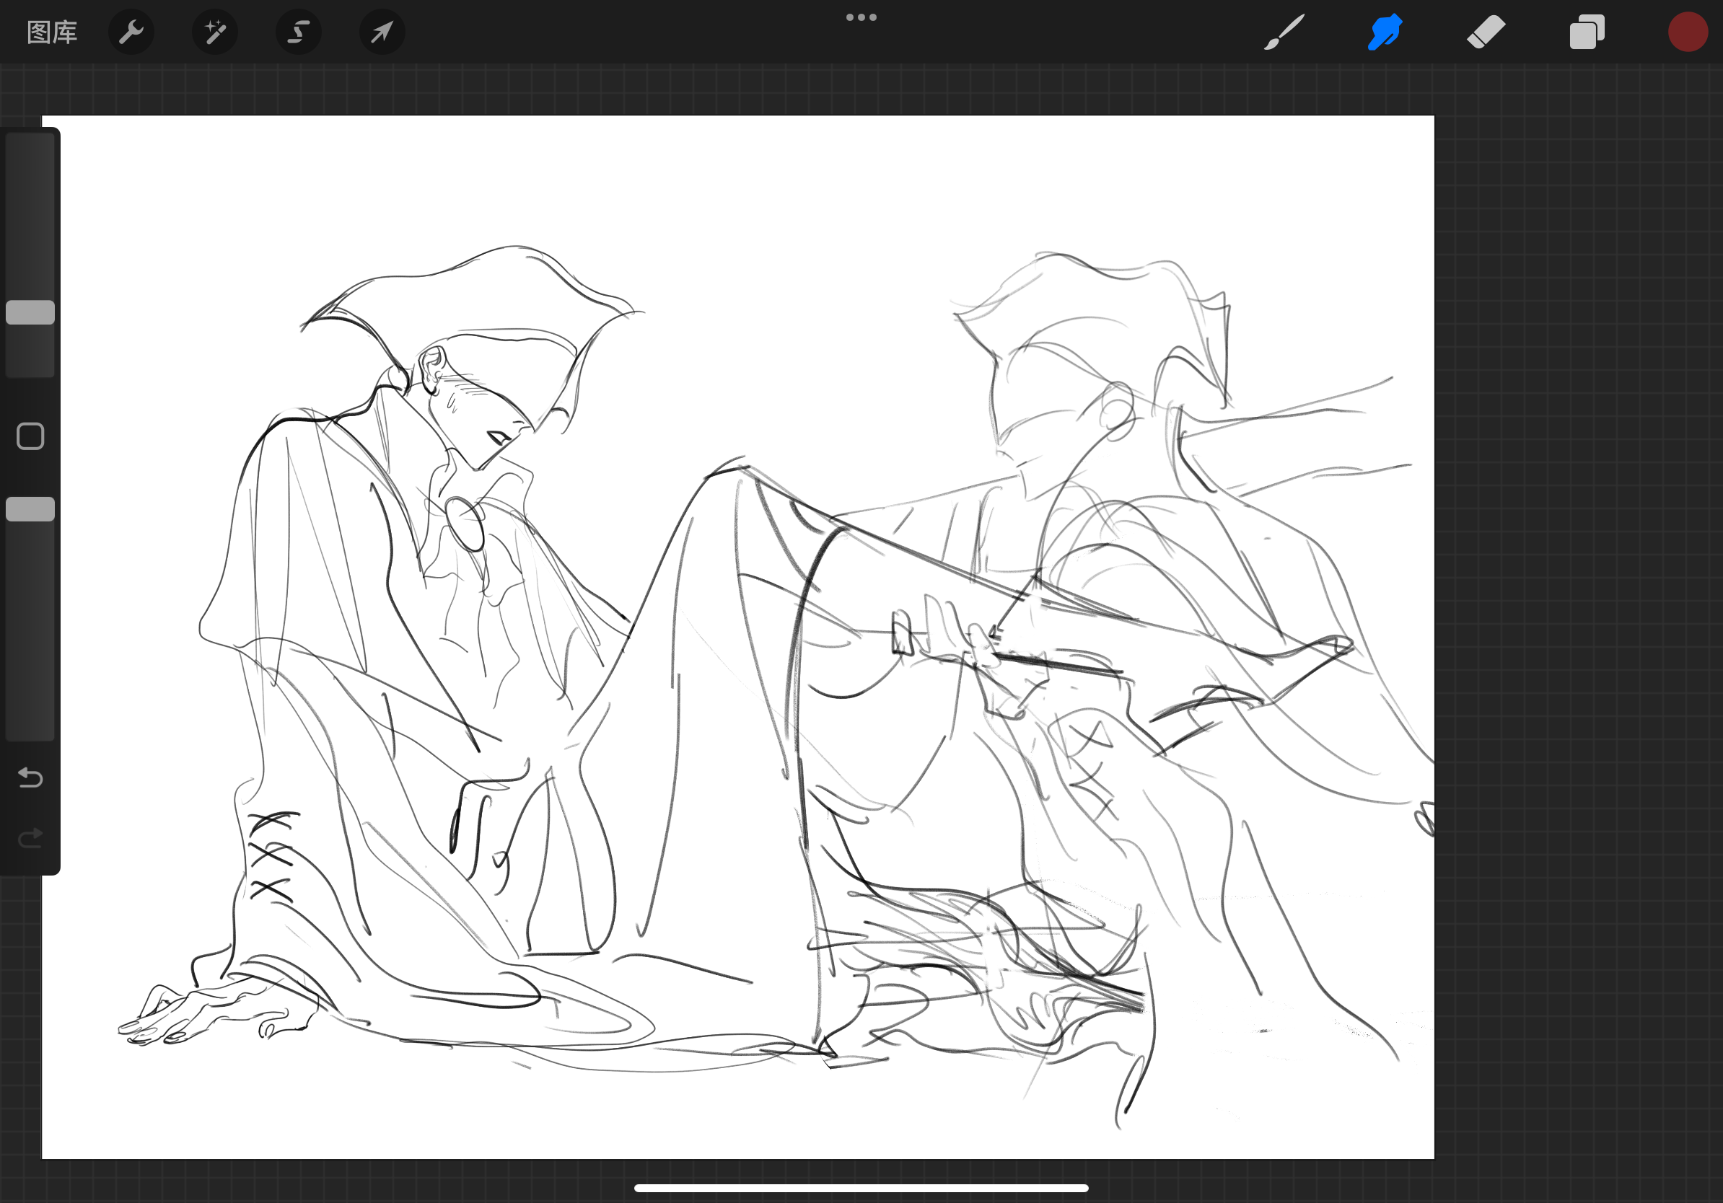Click the brush opacity slider handle
The height and width of the screenshot is (1203, 1723).
pyautogui.click(x=30, y=510)
